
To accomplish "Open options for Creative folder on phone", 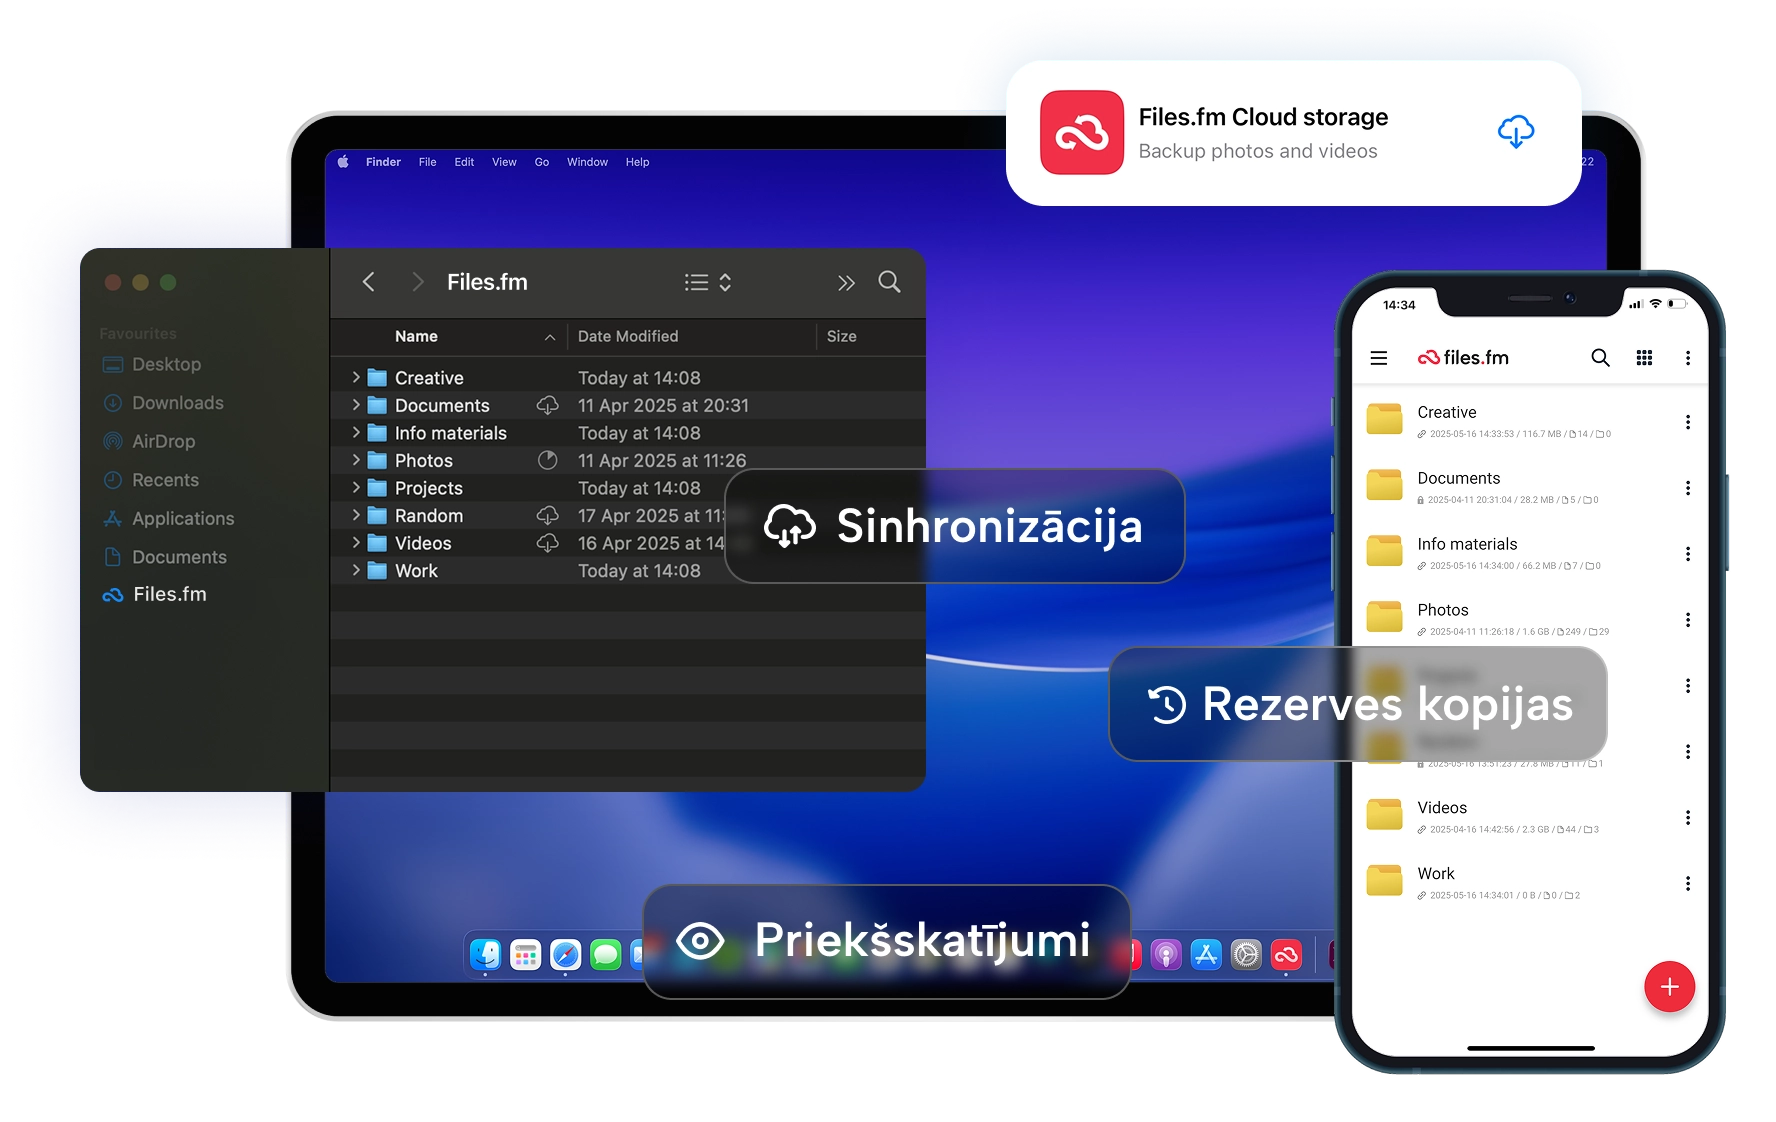I will [x=1688, y=422].
